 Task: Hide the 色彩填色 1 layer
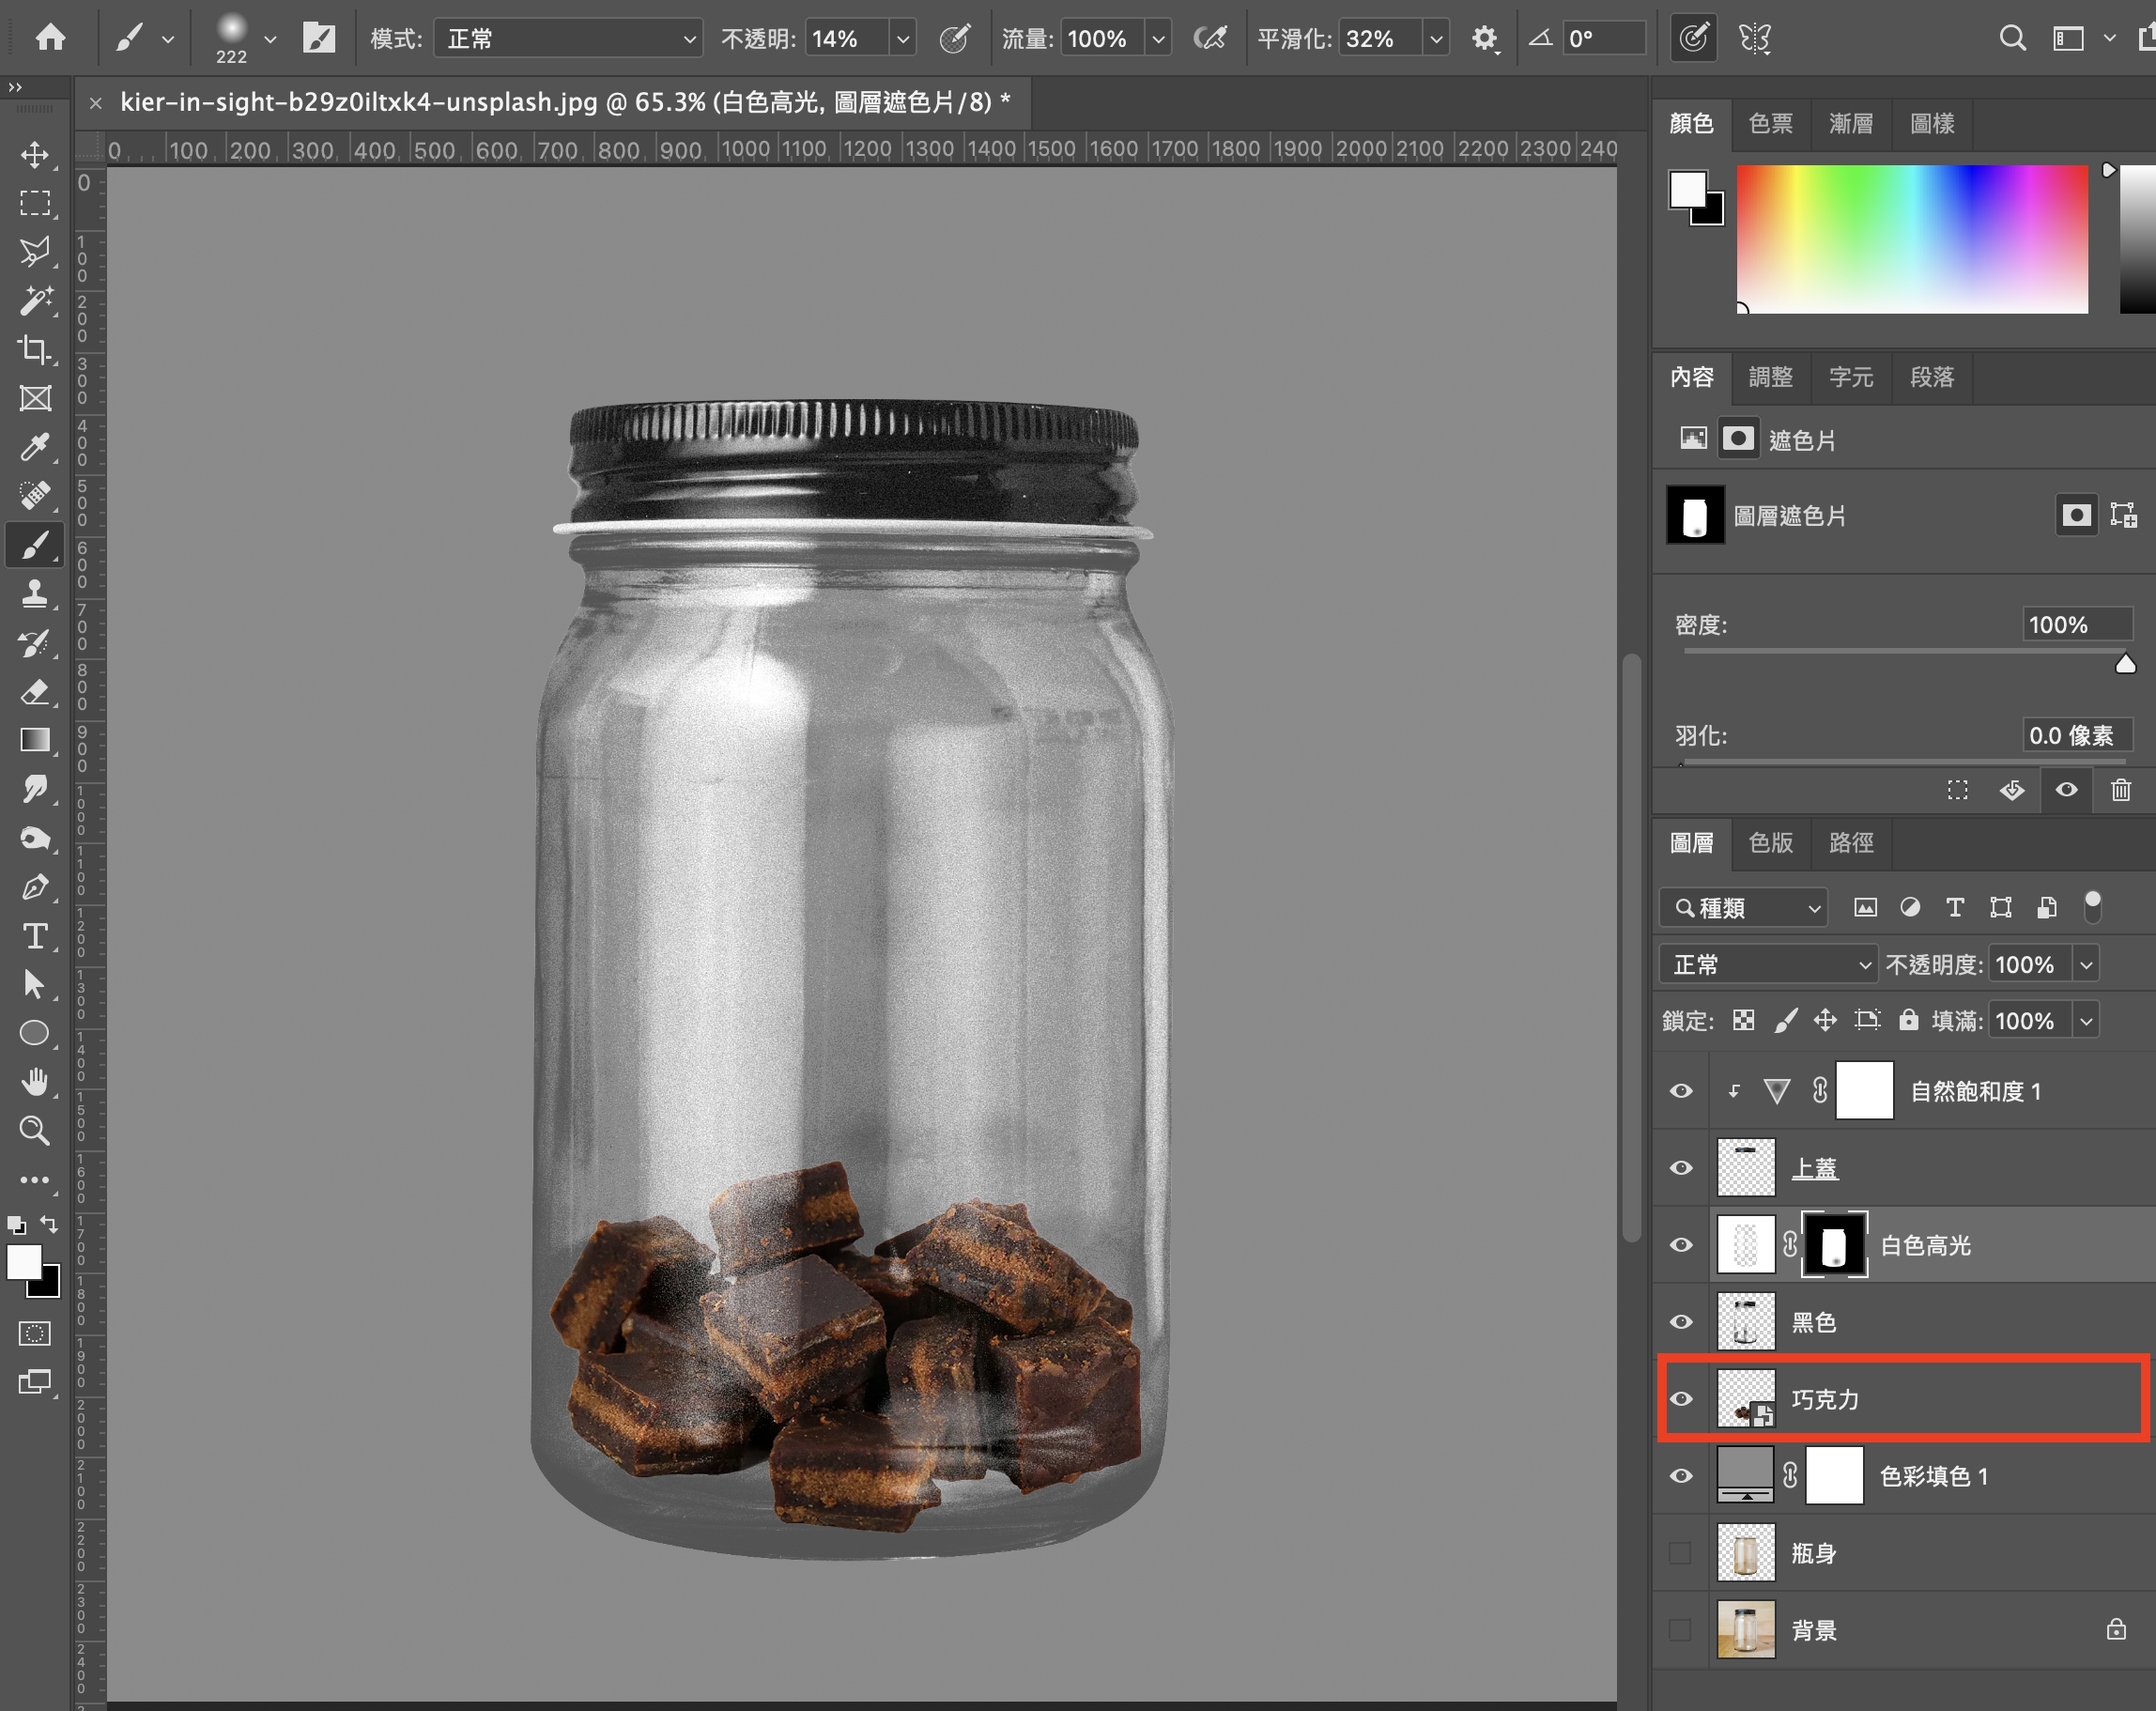click(x=1681, y=1476)
